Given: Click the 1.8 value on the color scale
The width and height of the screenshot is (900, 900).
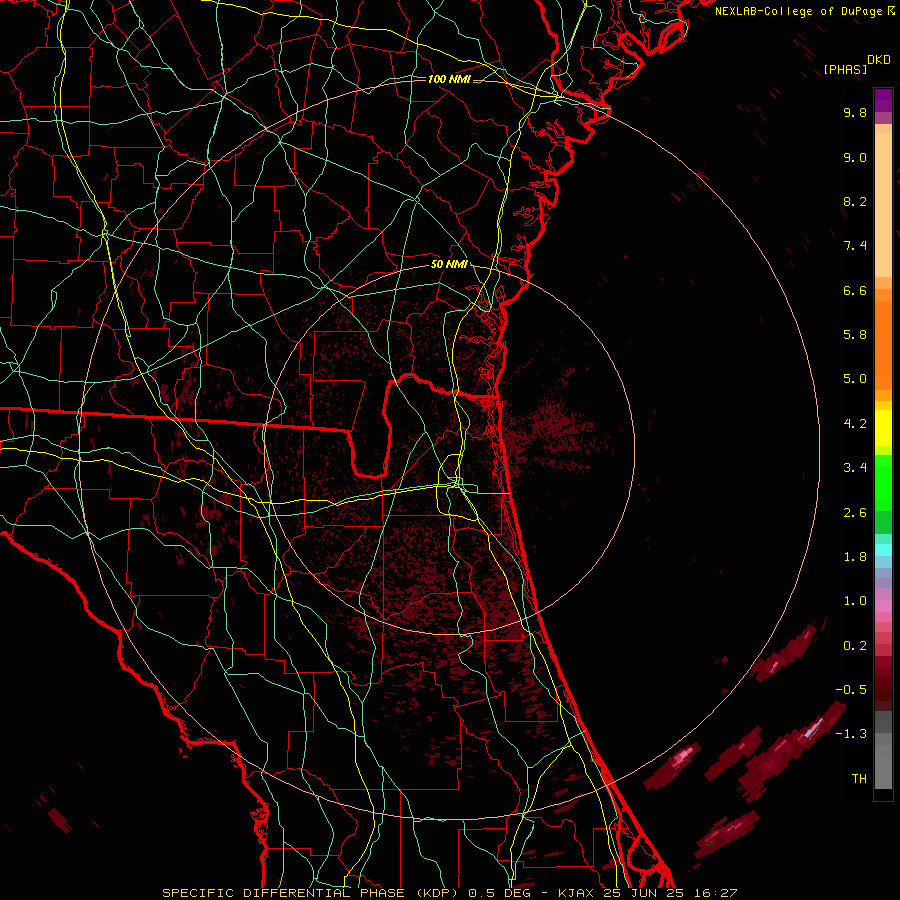Looking at the screenshot, I should (855, 557).
